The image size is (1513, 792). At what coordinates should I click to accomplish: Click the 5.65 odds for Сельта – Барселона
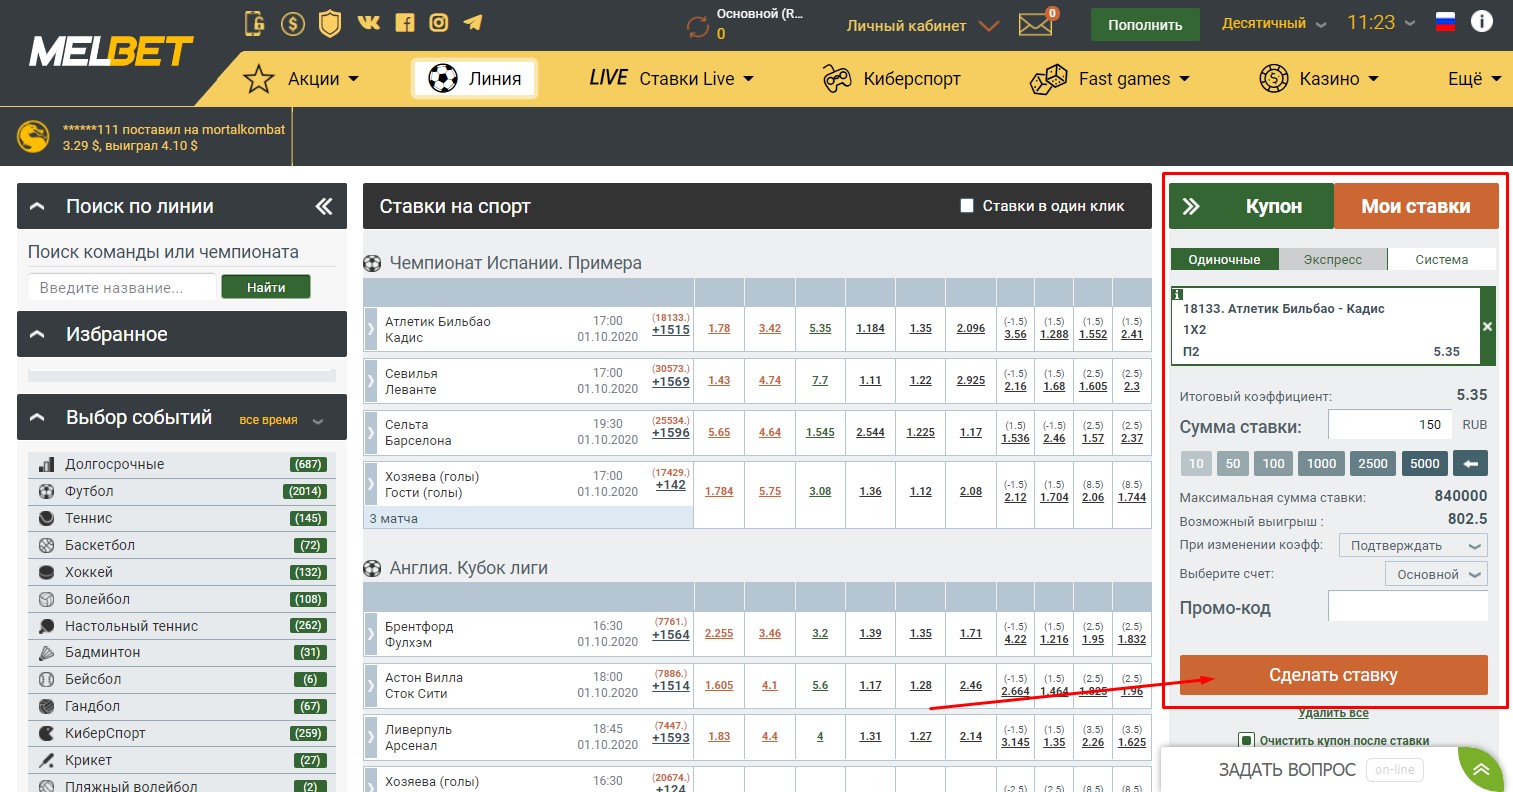pos(719,433)
